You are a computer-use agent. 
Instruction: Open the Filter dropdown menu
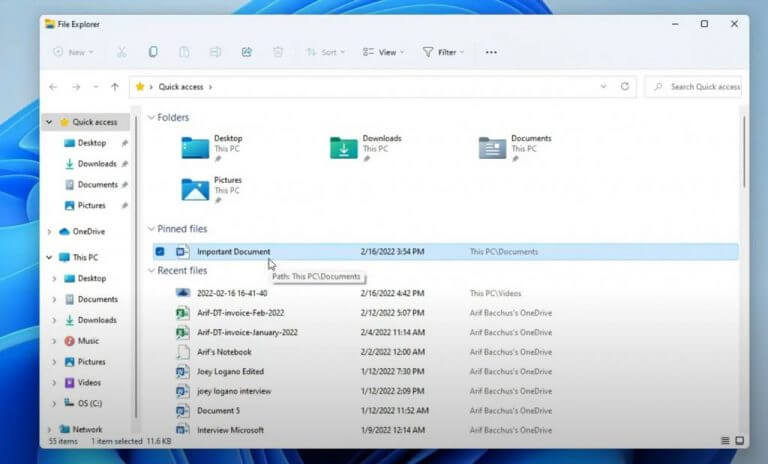coord(443,52)
